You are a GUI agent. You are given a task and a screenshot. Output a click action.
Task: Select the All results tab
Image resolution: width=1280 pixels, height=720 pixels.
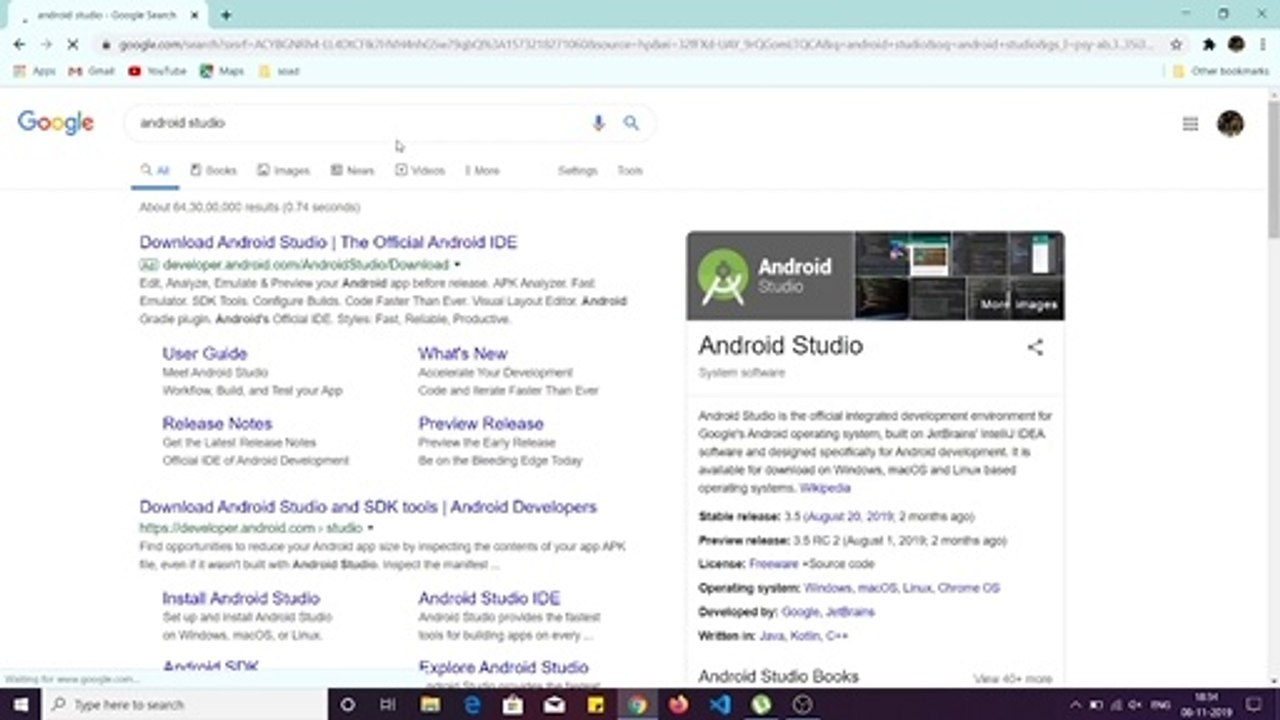(155, 171)
